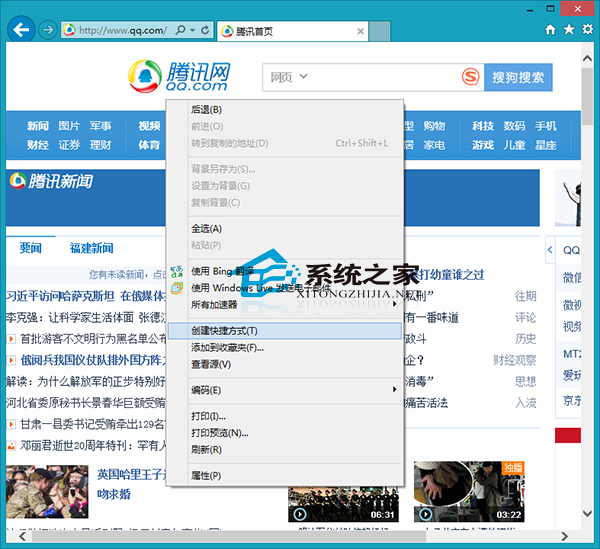This screenshot has width=600, height=549.
Task: Click the 搜狗搜索 button
Action: click(x=518, y=77)
